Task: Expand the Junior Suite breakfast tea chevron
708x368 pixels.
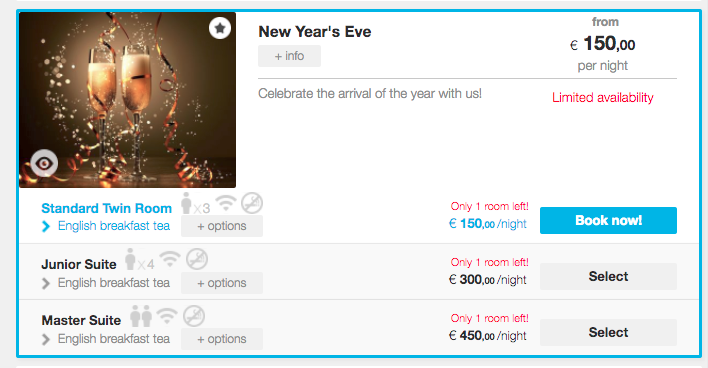Action: (x=46, y=283)
